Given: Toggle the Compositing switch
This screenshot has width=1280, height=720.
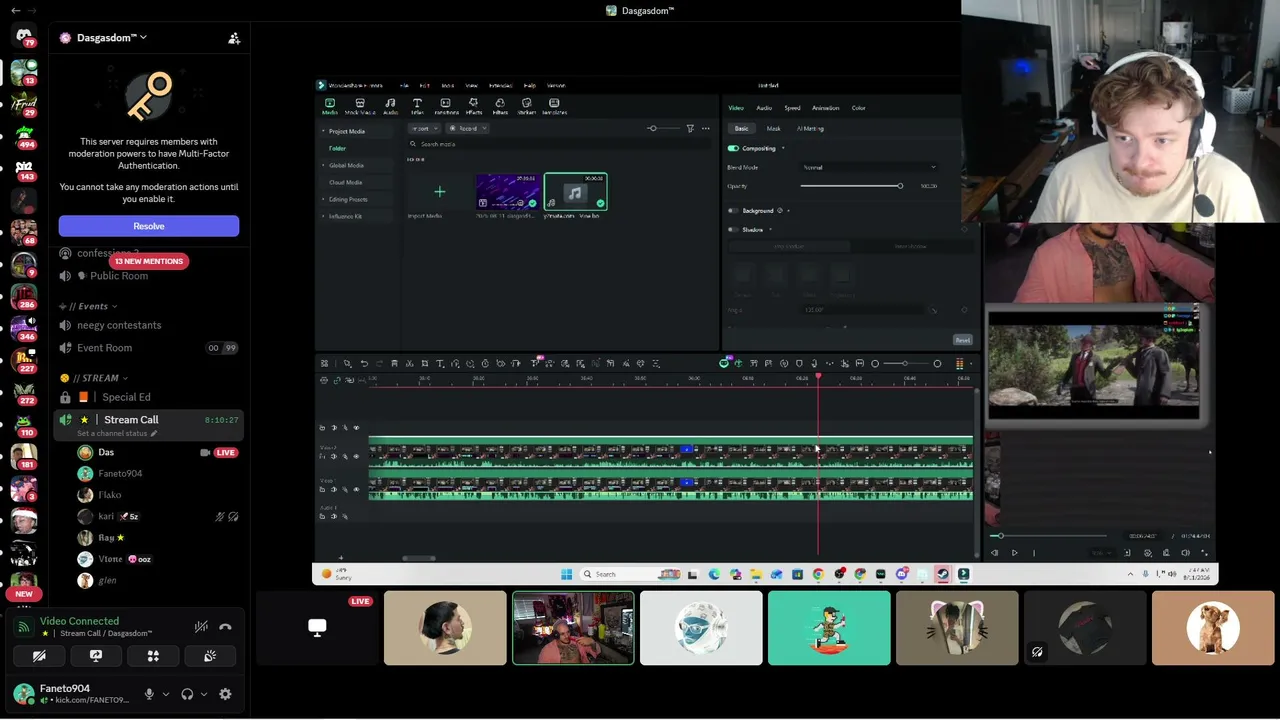Looking at the screenshot, I should point(733,148).
